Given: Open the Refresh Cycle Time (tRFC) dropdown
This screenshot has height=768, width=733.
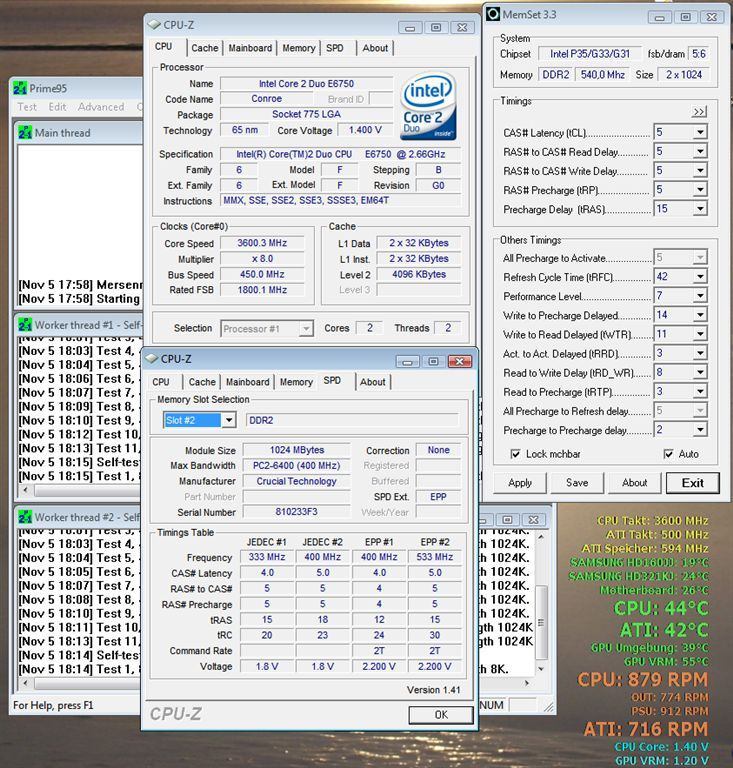Looking at the screenshot, I should point(700,277).
